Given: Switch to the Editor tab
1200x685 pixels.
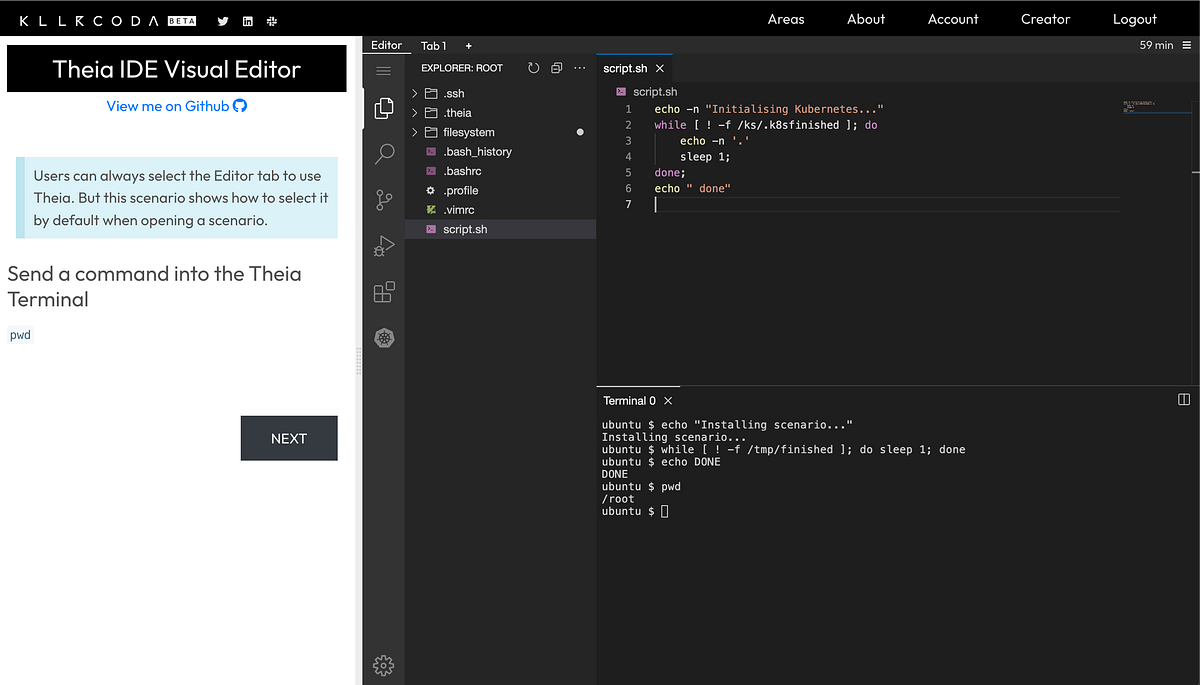Looking at the screenshot, I should pyautogui.click(x=387, y=45).
